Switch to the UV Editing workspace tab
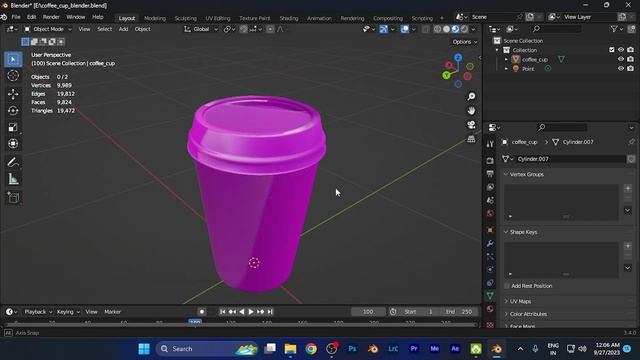Screen dimensions: 640x360 point(218,18)
